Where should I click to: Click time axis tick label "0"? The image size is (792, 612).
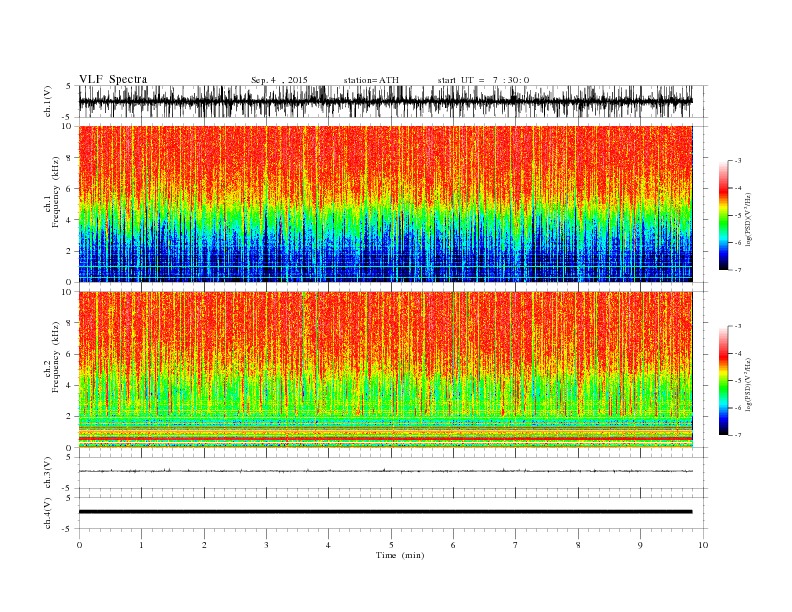click(x=79, y=545)
